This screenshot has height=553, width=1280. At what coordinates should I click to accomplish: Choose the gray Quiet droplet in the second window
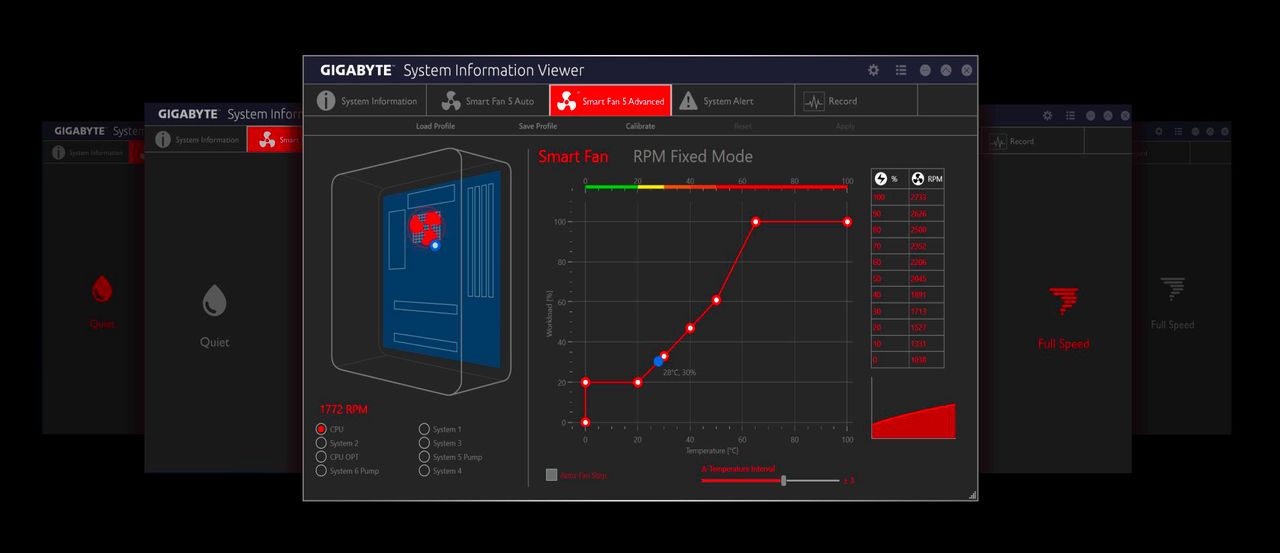pos(214,301)
